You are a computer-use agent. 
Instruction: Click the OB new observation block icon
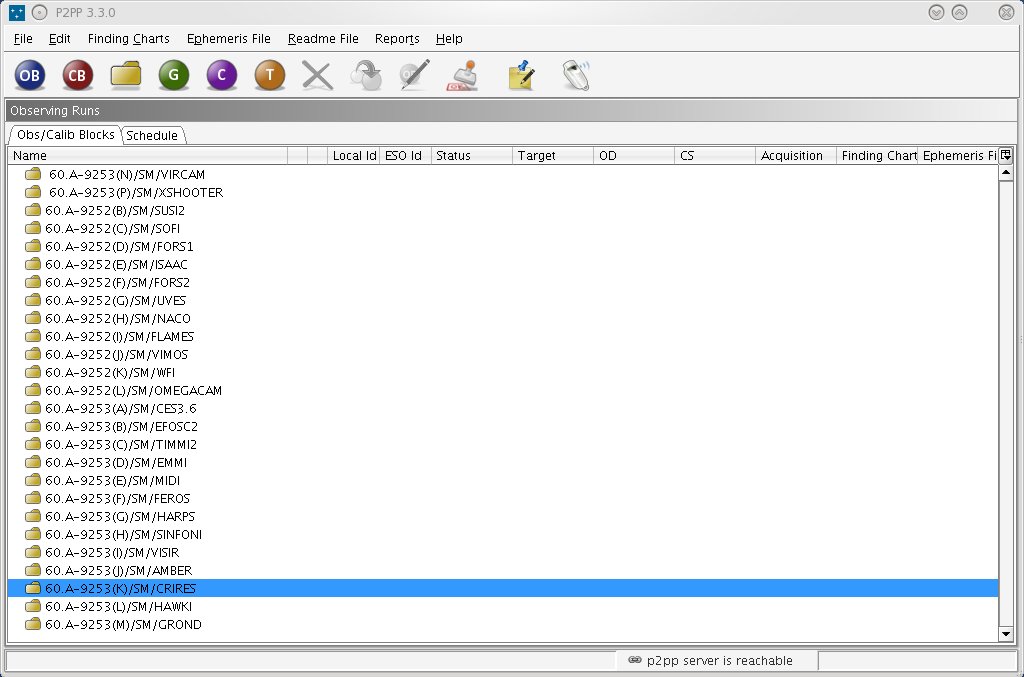pos(29,75)
